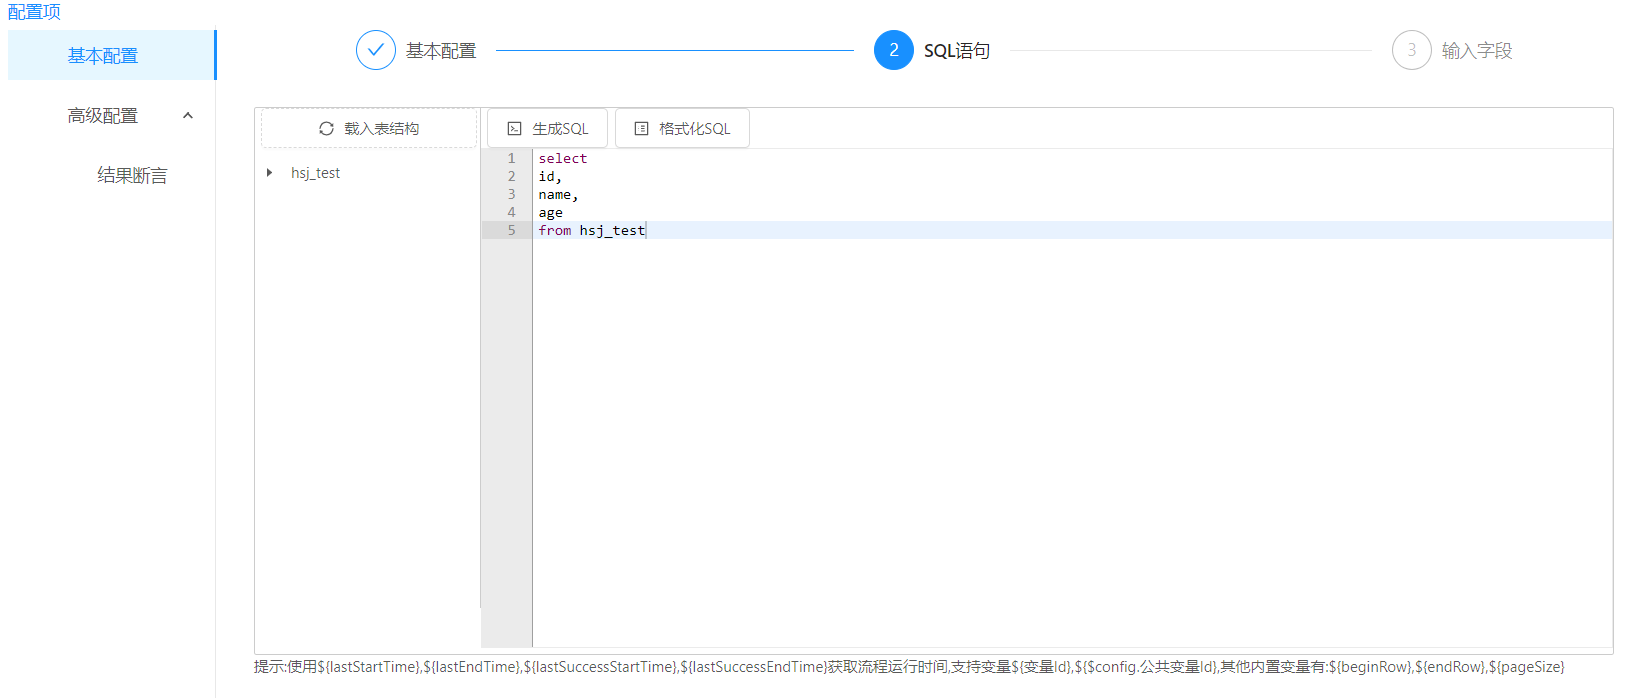This screenshot has width=1628, height=698.
Task: Click the format icon on 格式化SQL
Action: pos(642,129)
